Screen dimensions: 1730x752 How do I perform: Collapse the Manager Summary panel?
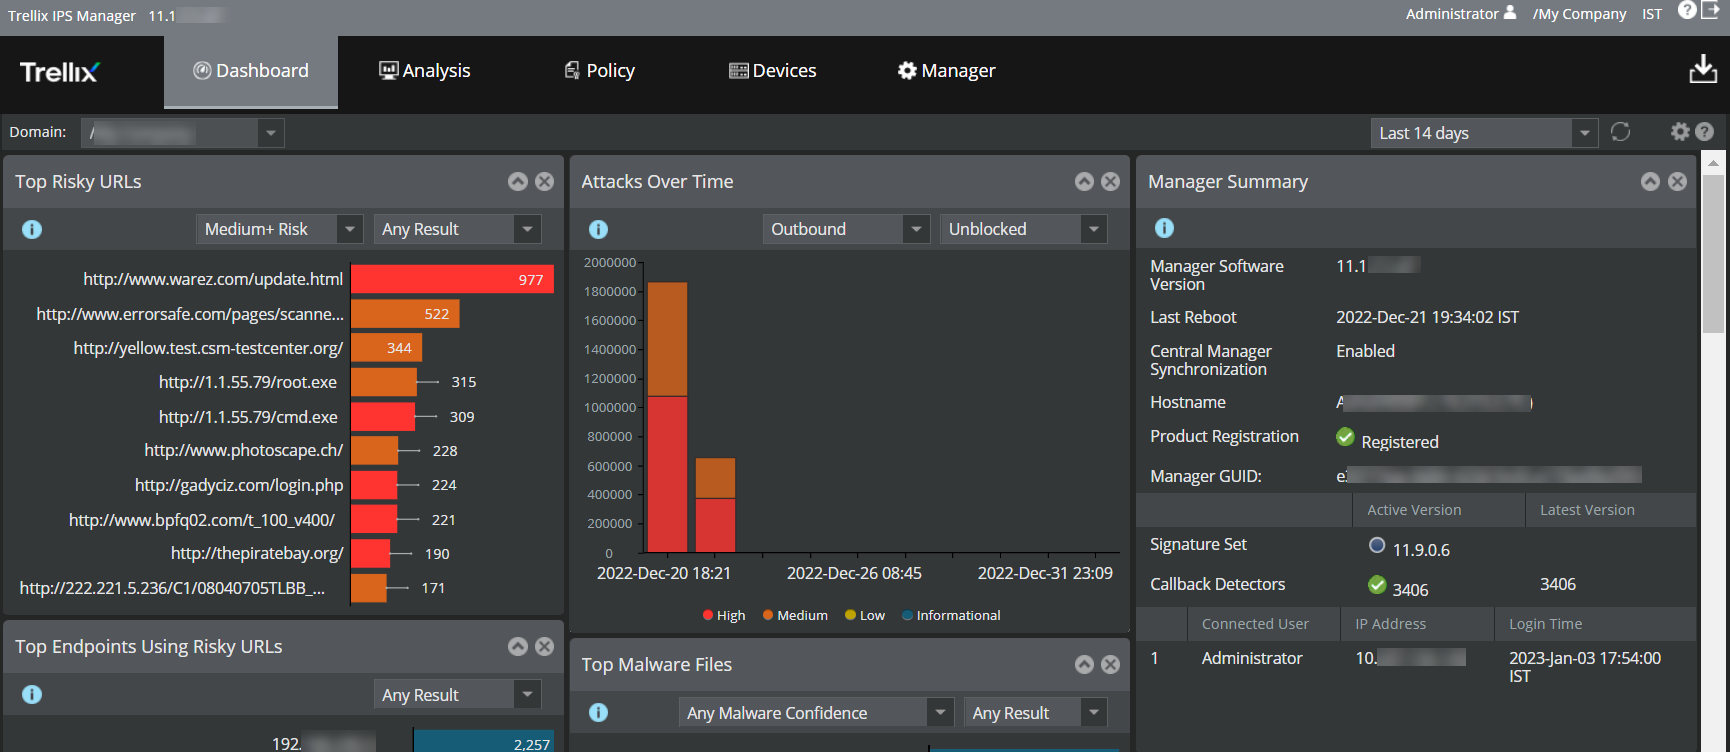click(x=1651, y=181)
